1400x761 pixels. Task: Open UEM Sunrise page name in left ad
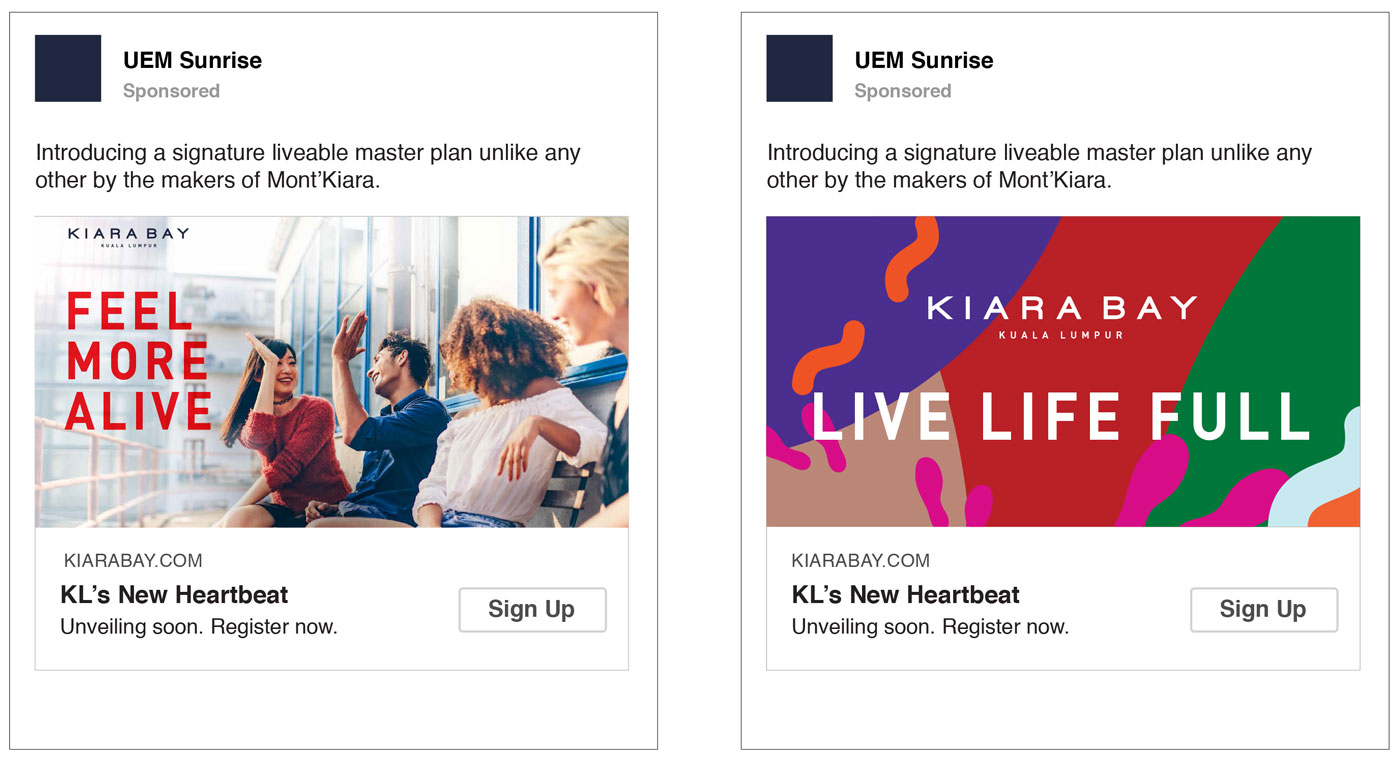(x=192, y=60)
